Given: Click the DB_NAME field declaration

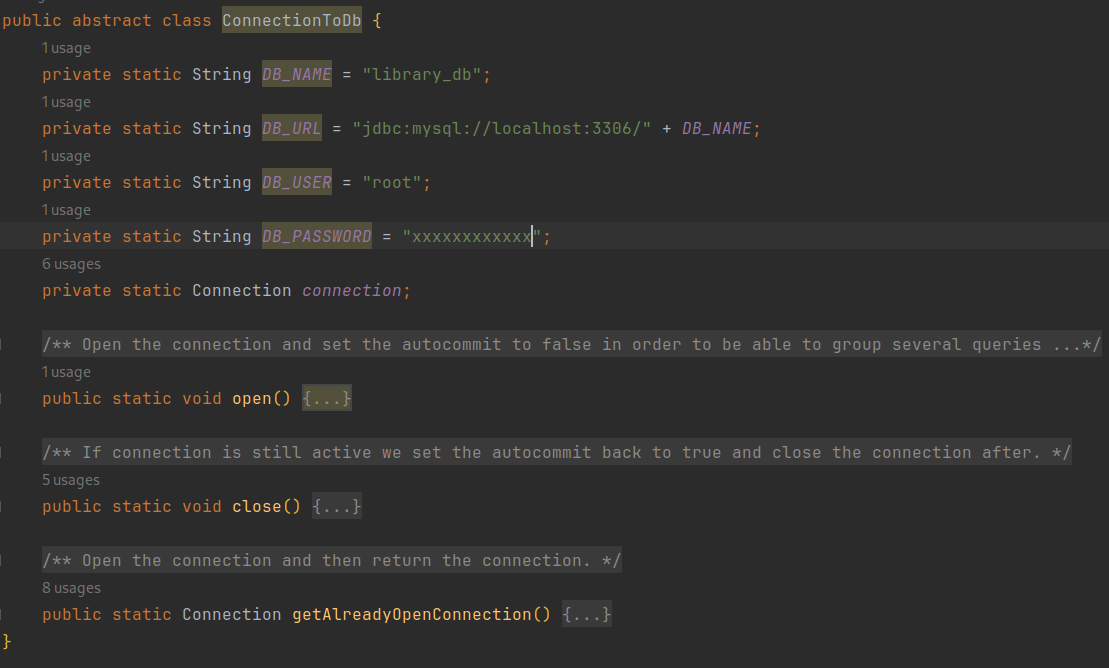Looking at the screenshot, I should pyautogui.click(x=296, y=74).
